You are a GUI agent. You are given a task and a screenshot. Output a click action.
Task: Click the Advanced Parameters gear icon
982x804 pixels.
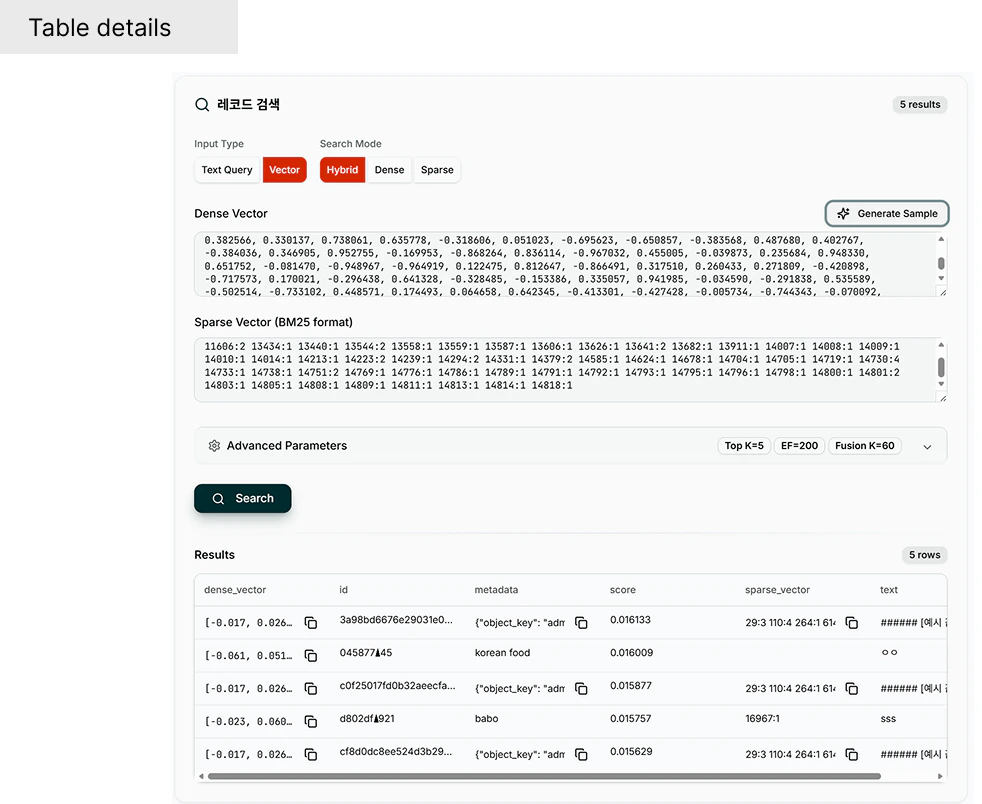tap(214, 446)
